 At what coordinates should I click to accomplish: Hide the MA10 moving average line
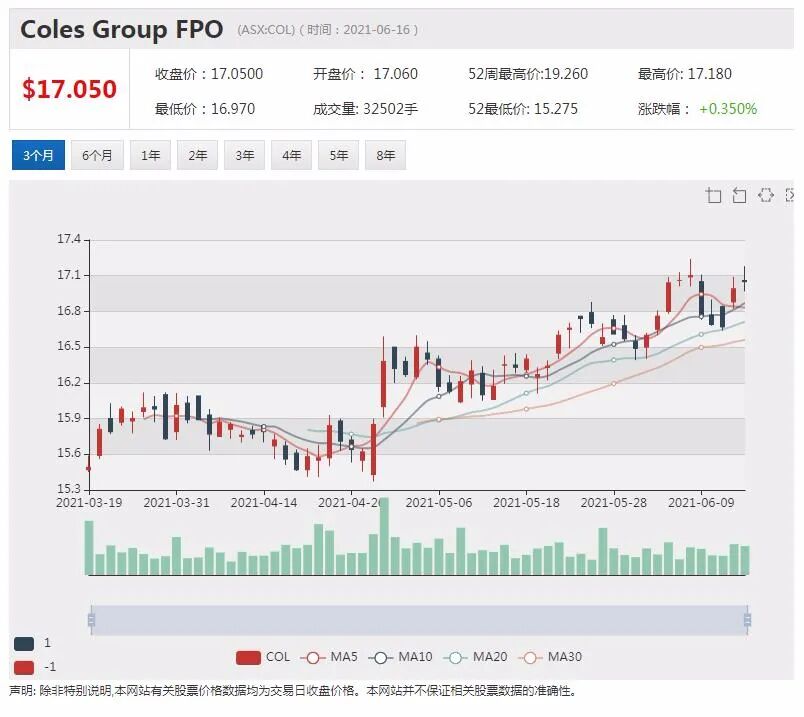pos(400,657)
